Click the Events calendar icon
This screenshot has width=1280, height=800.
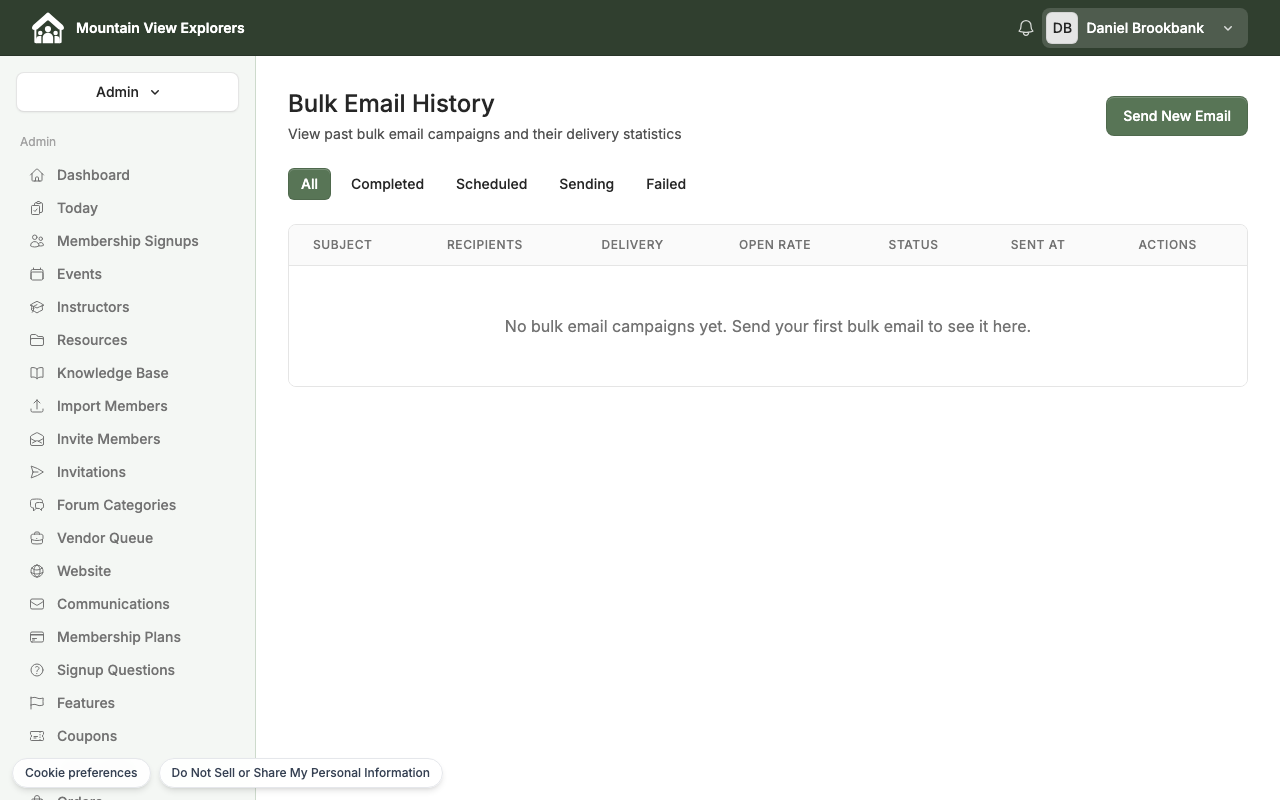pyautogui.click(x=37, y=274)
